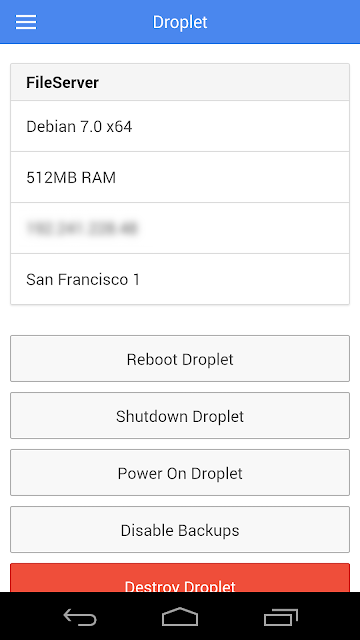The image size is (360, 640).
Task: Tap the red Destroy Droplet button
Action: click(x=180, y=578)
